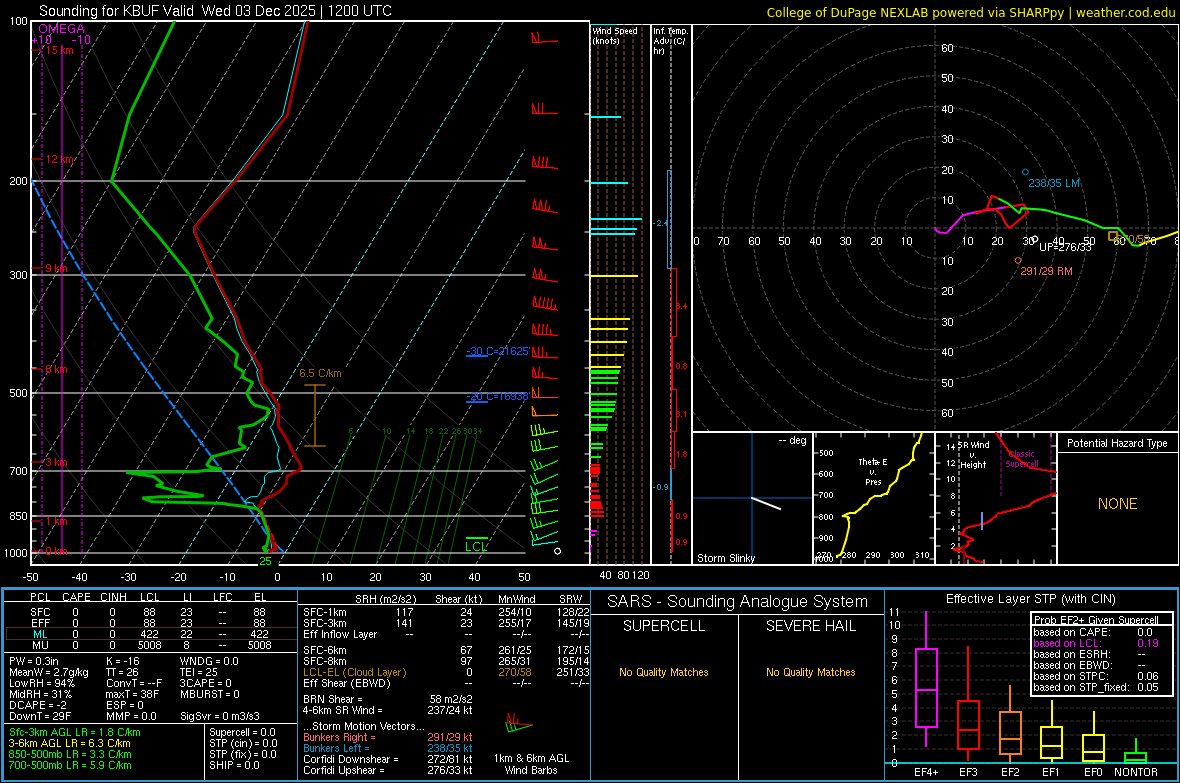Select the MU parcel row

pos(149,645)
